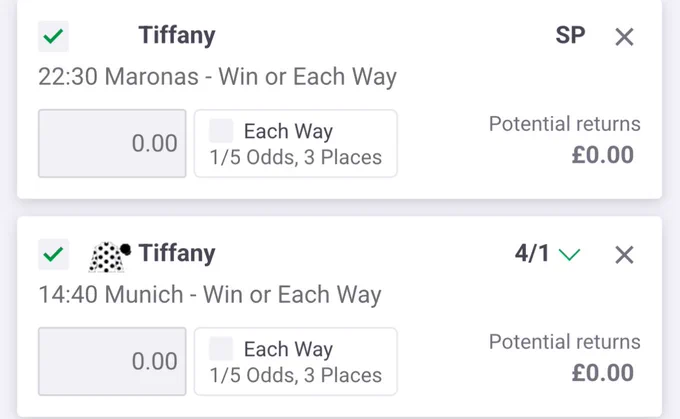Click the Tiffany name in Munich selection

(177, 254)
